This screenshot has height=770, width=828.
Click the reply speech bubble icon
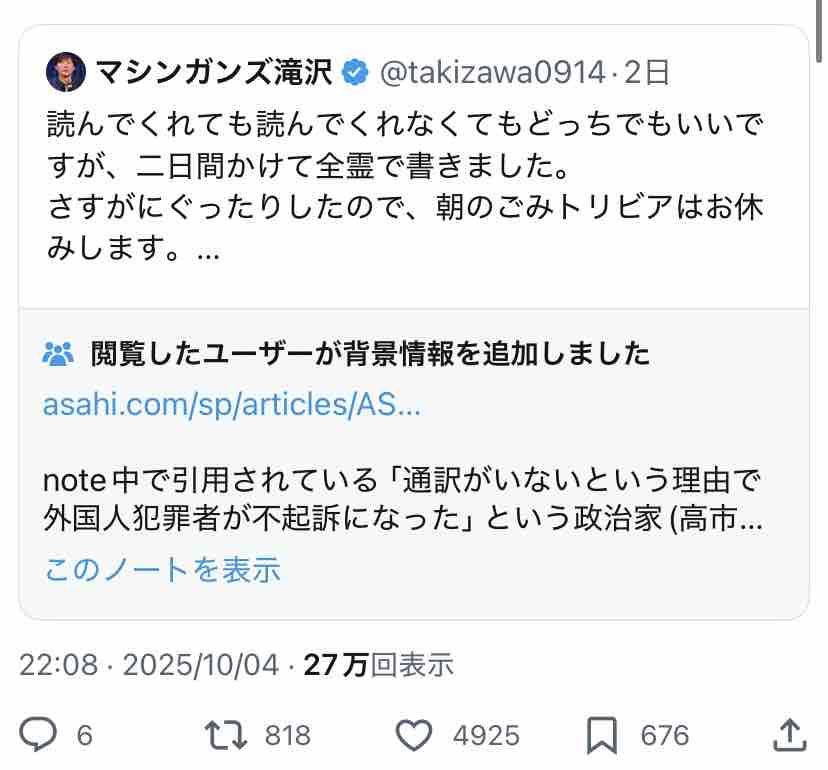point(39,736)
